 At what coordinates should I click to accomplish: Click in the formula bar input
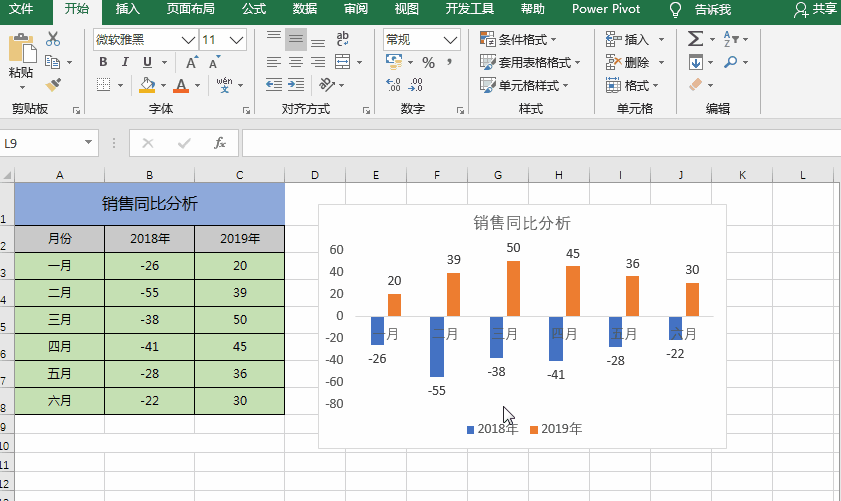pos(541,143)
